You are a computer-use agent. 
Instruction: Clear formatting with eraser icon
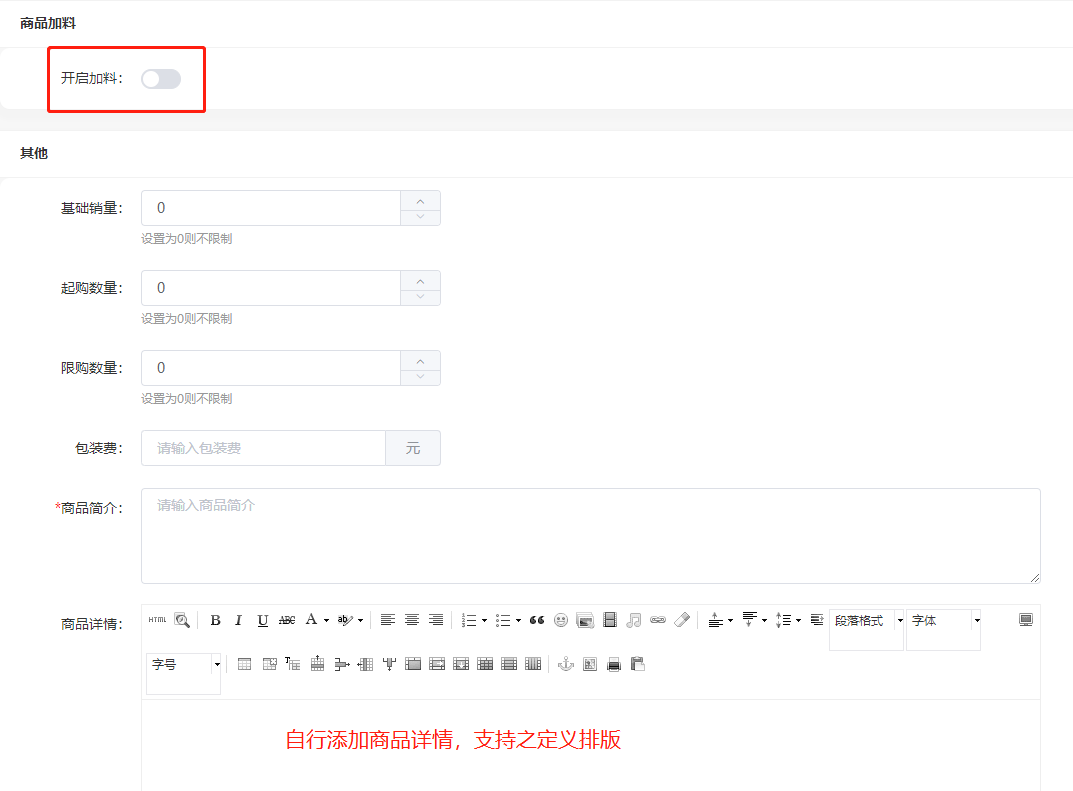(x=682, y=620)
